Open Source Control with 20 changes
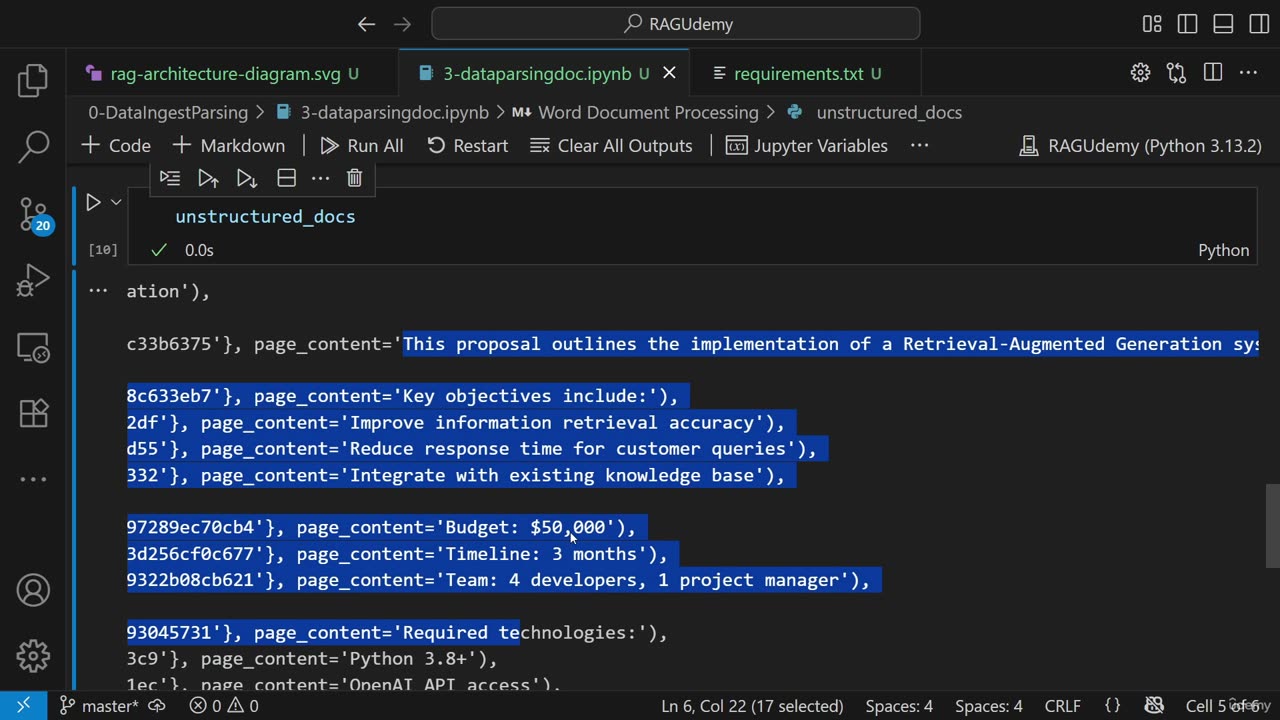1280x720 pixels. pos(33,214)
